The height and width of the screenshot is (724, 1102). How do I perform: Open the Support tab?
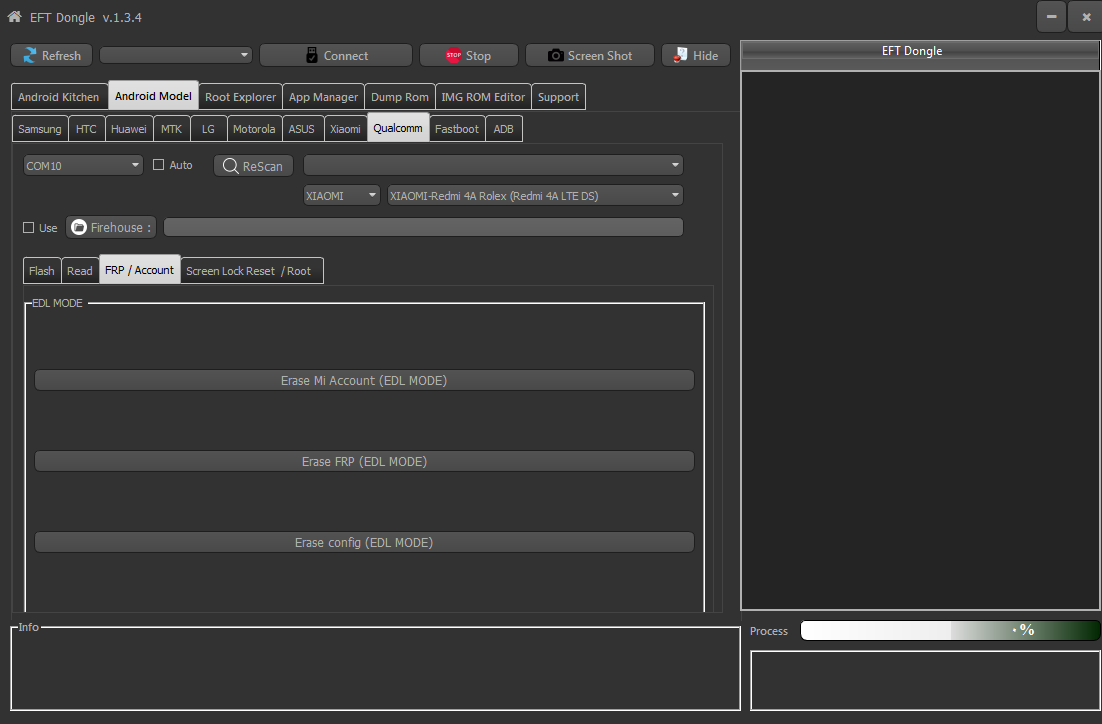click(x=558, y=97)
